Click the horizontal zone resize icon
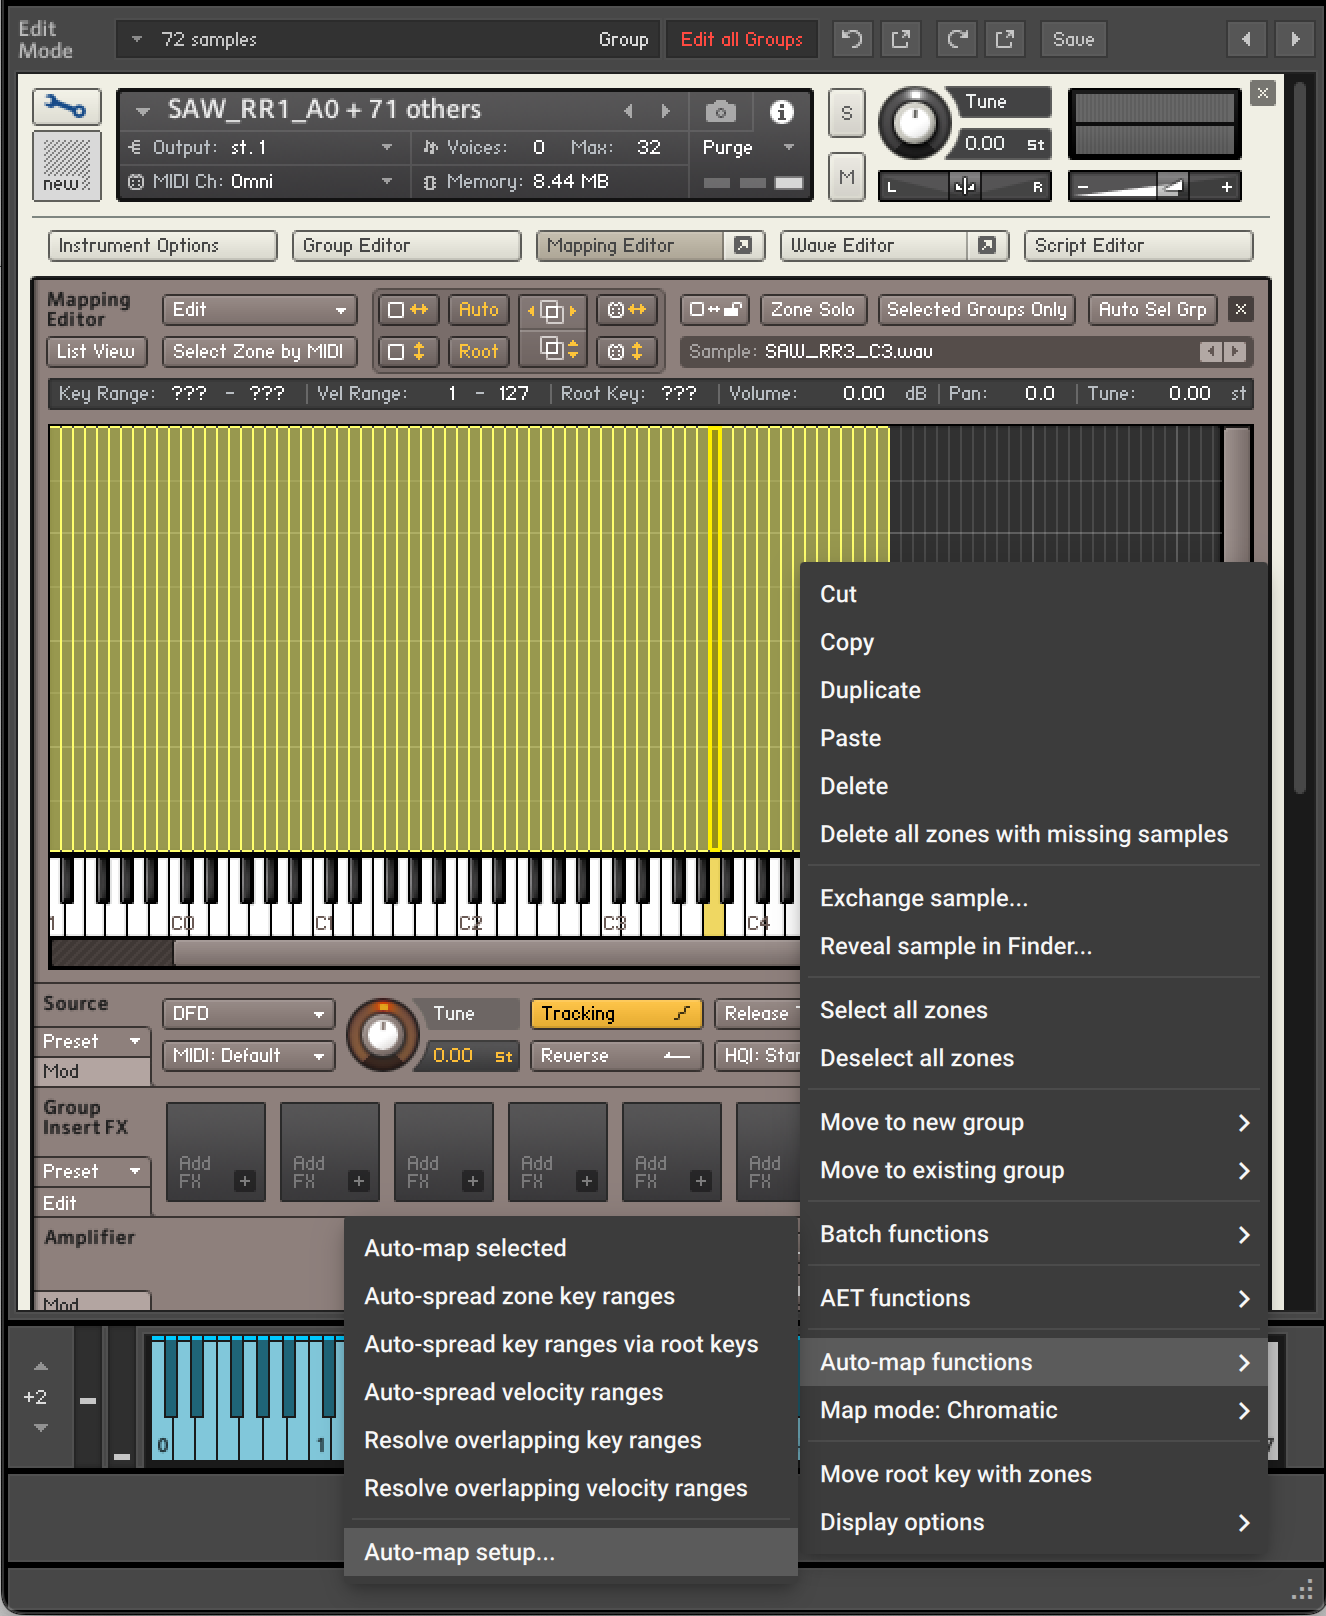This screenshot has width=1326, height=1616. click(407, 310)
